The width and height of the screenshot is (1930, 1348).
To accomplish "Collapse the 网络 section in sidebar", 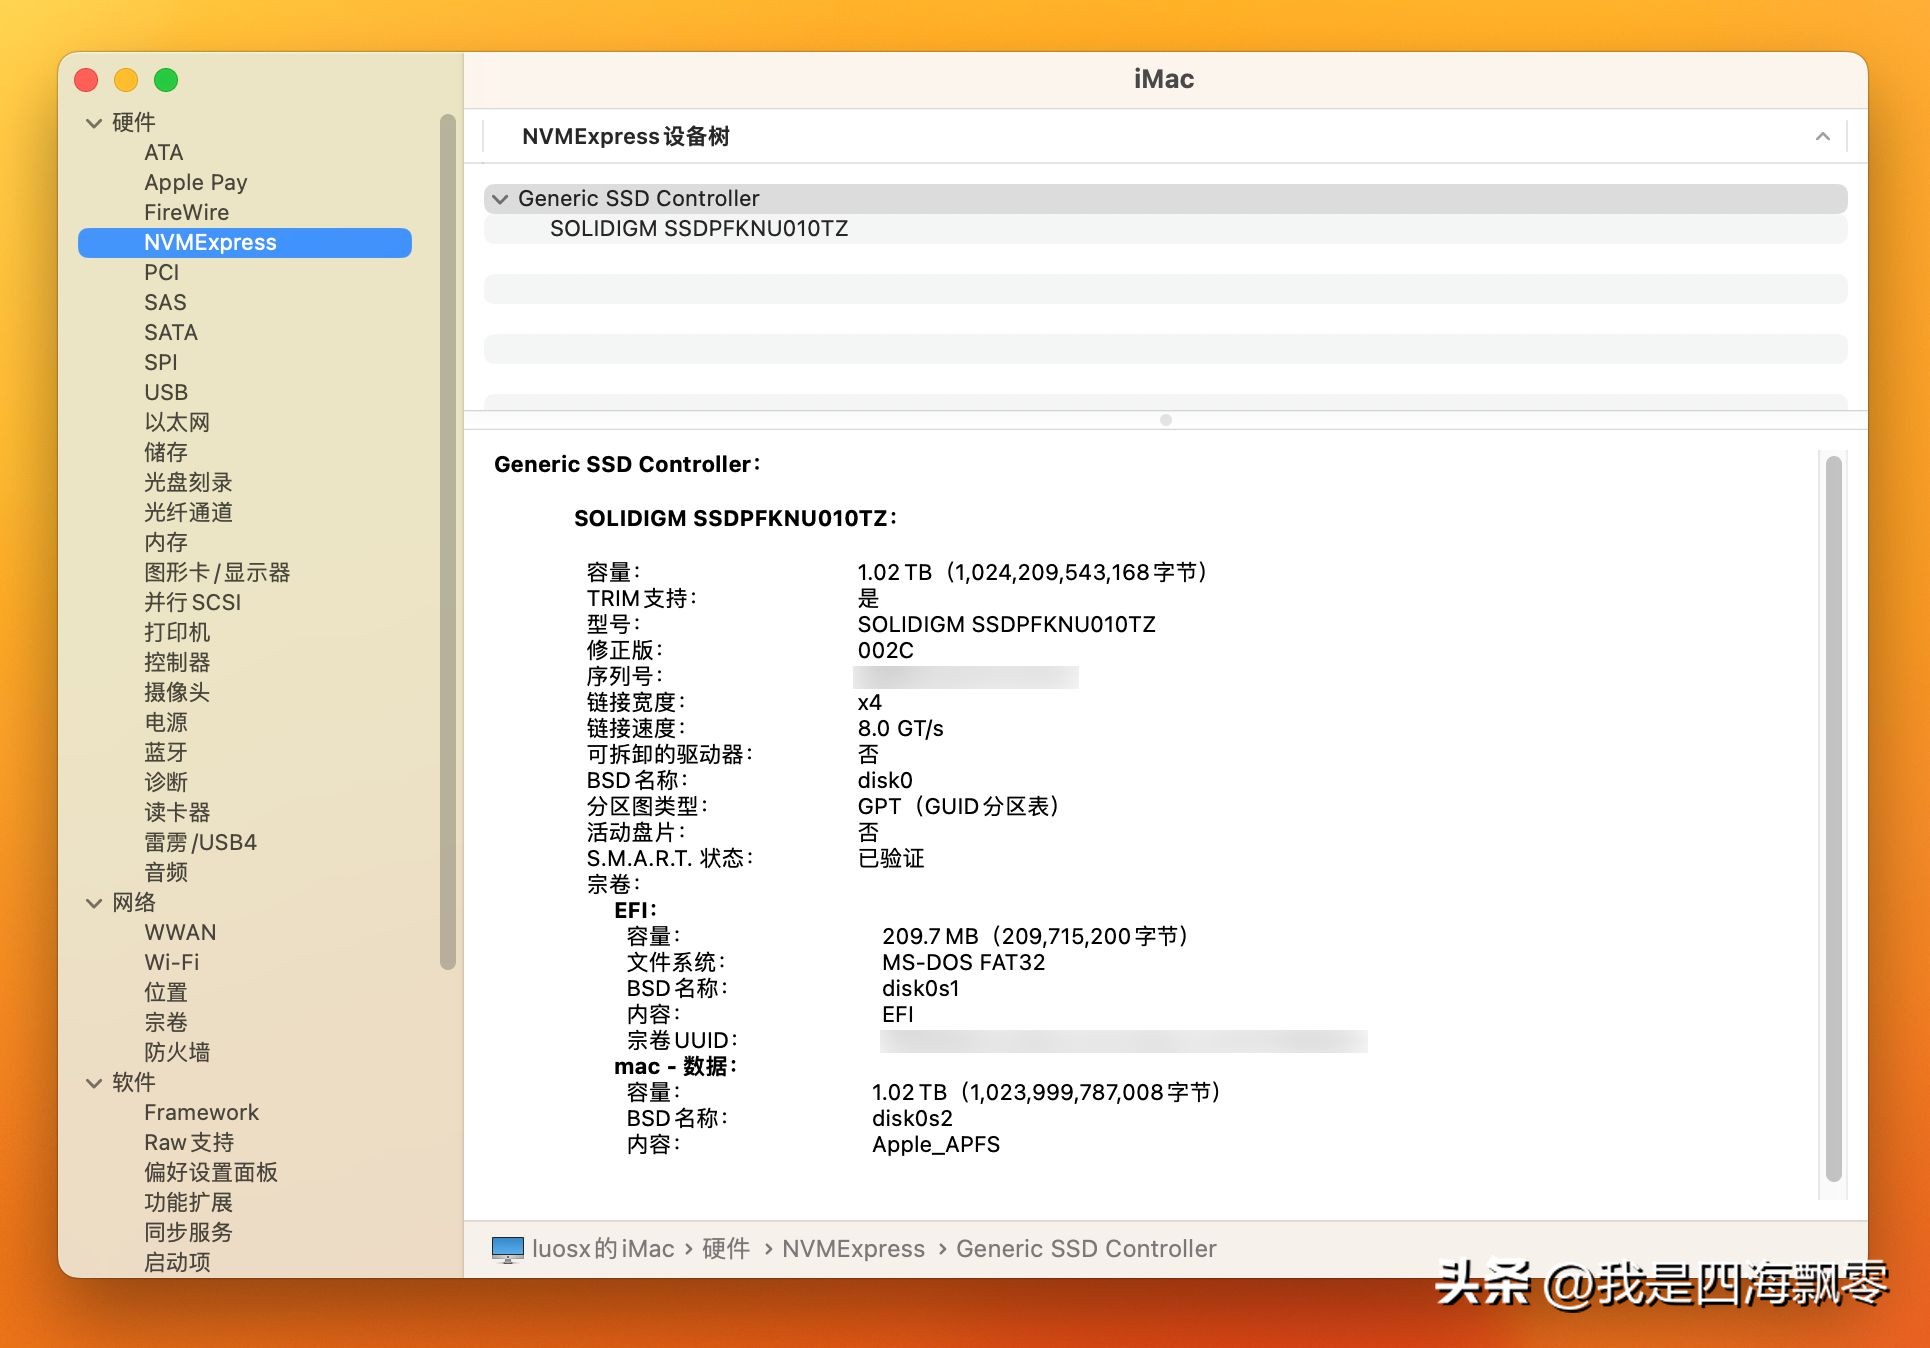I will coord(94,903).
